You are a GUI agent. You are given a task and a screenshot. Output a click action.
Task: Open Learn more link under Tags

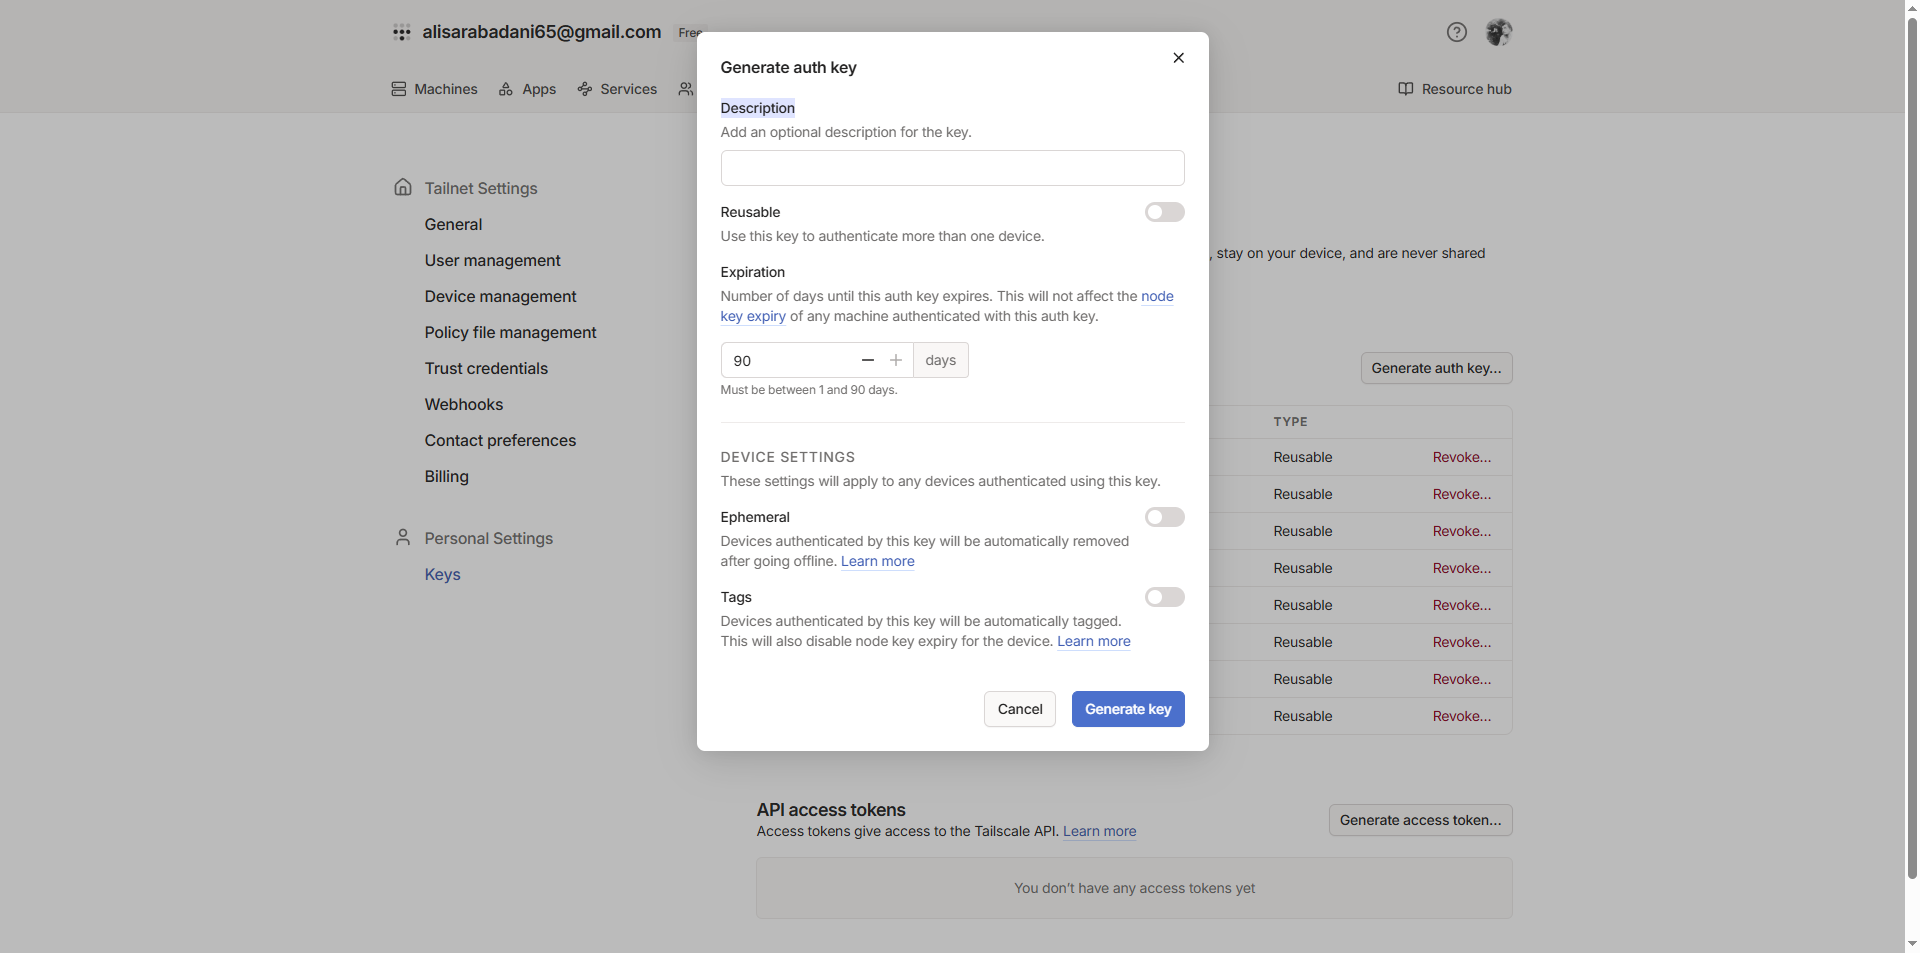click(x=1094, y=641)
